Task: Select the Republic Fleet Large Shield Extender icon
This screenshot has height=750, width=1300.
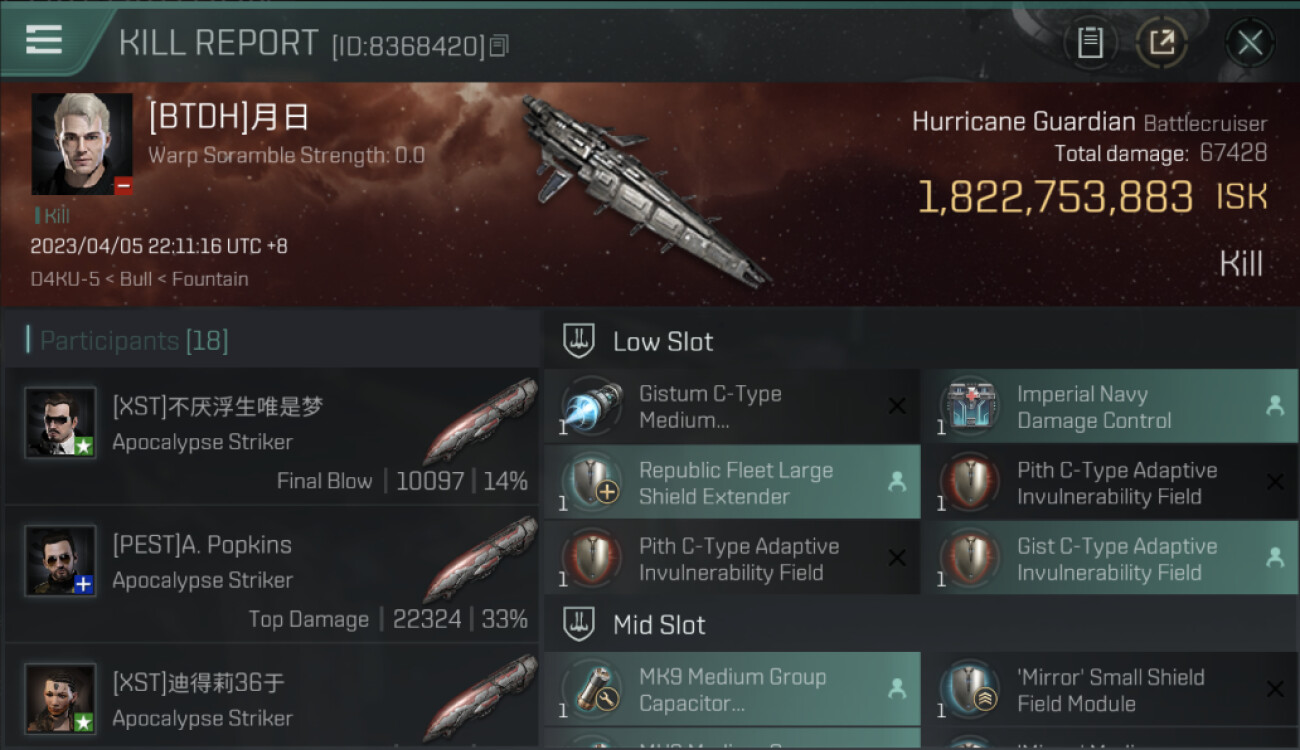Action: (x=591, y=483)
